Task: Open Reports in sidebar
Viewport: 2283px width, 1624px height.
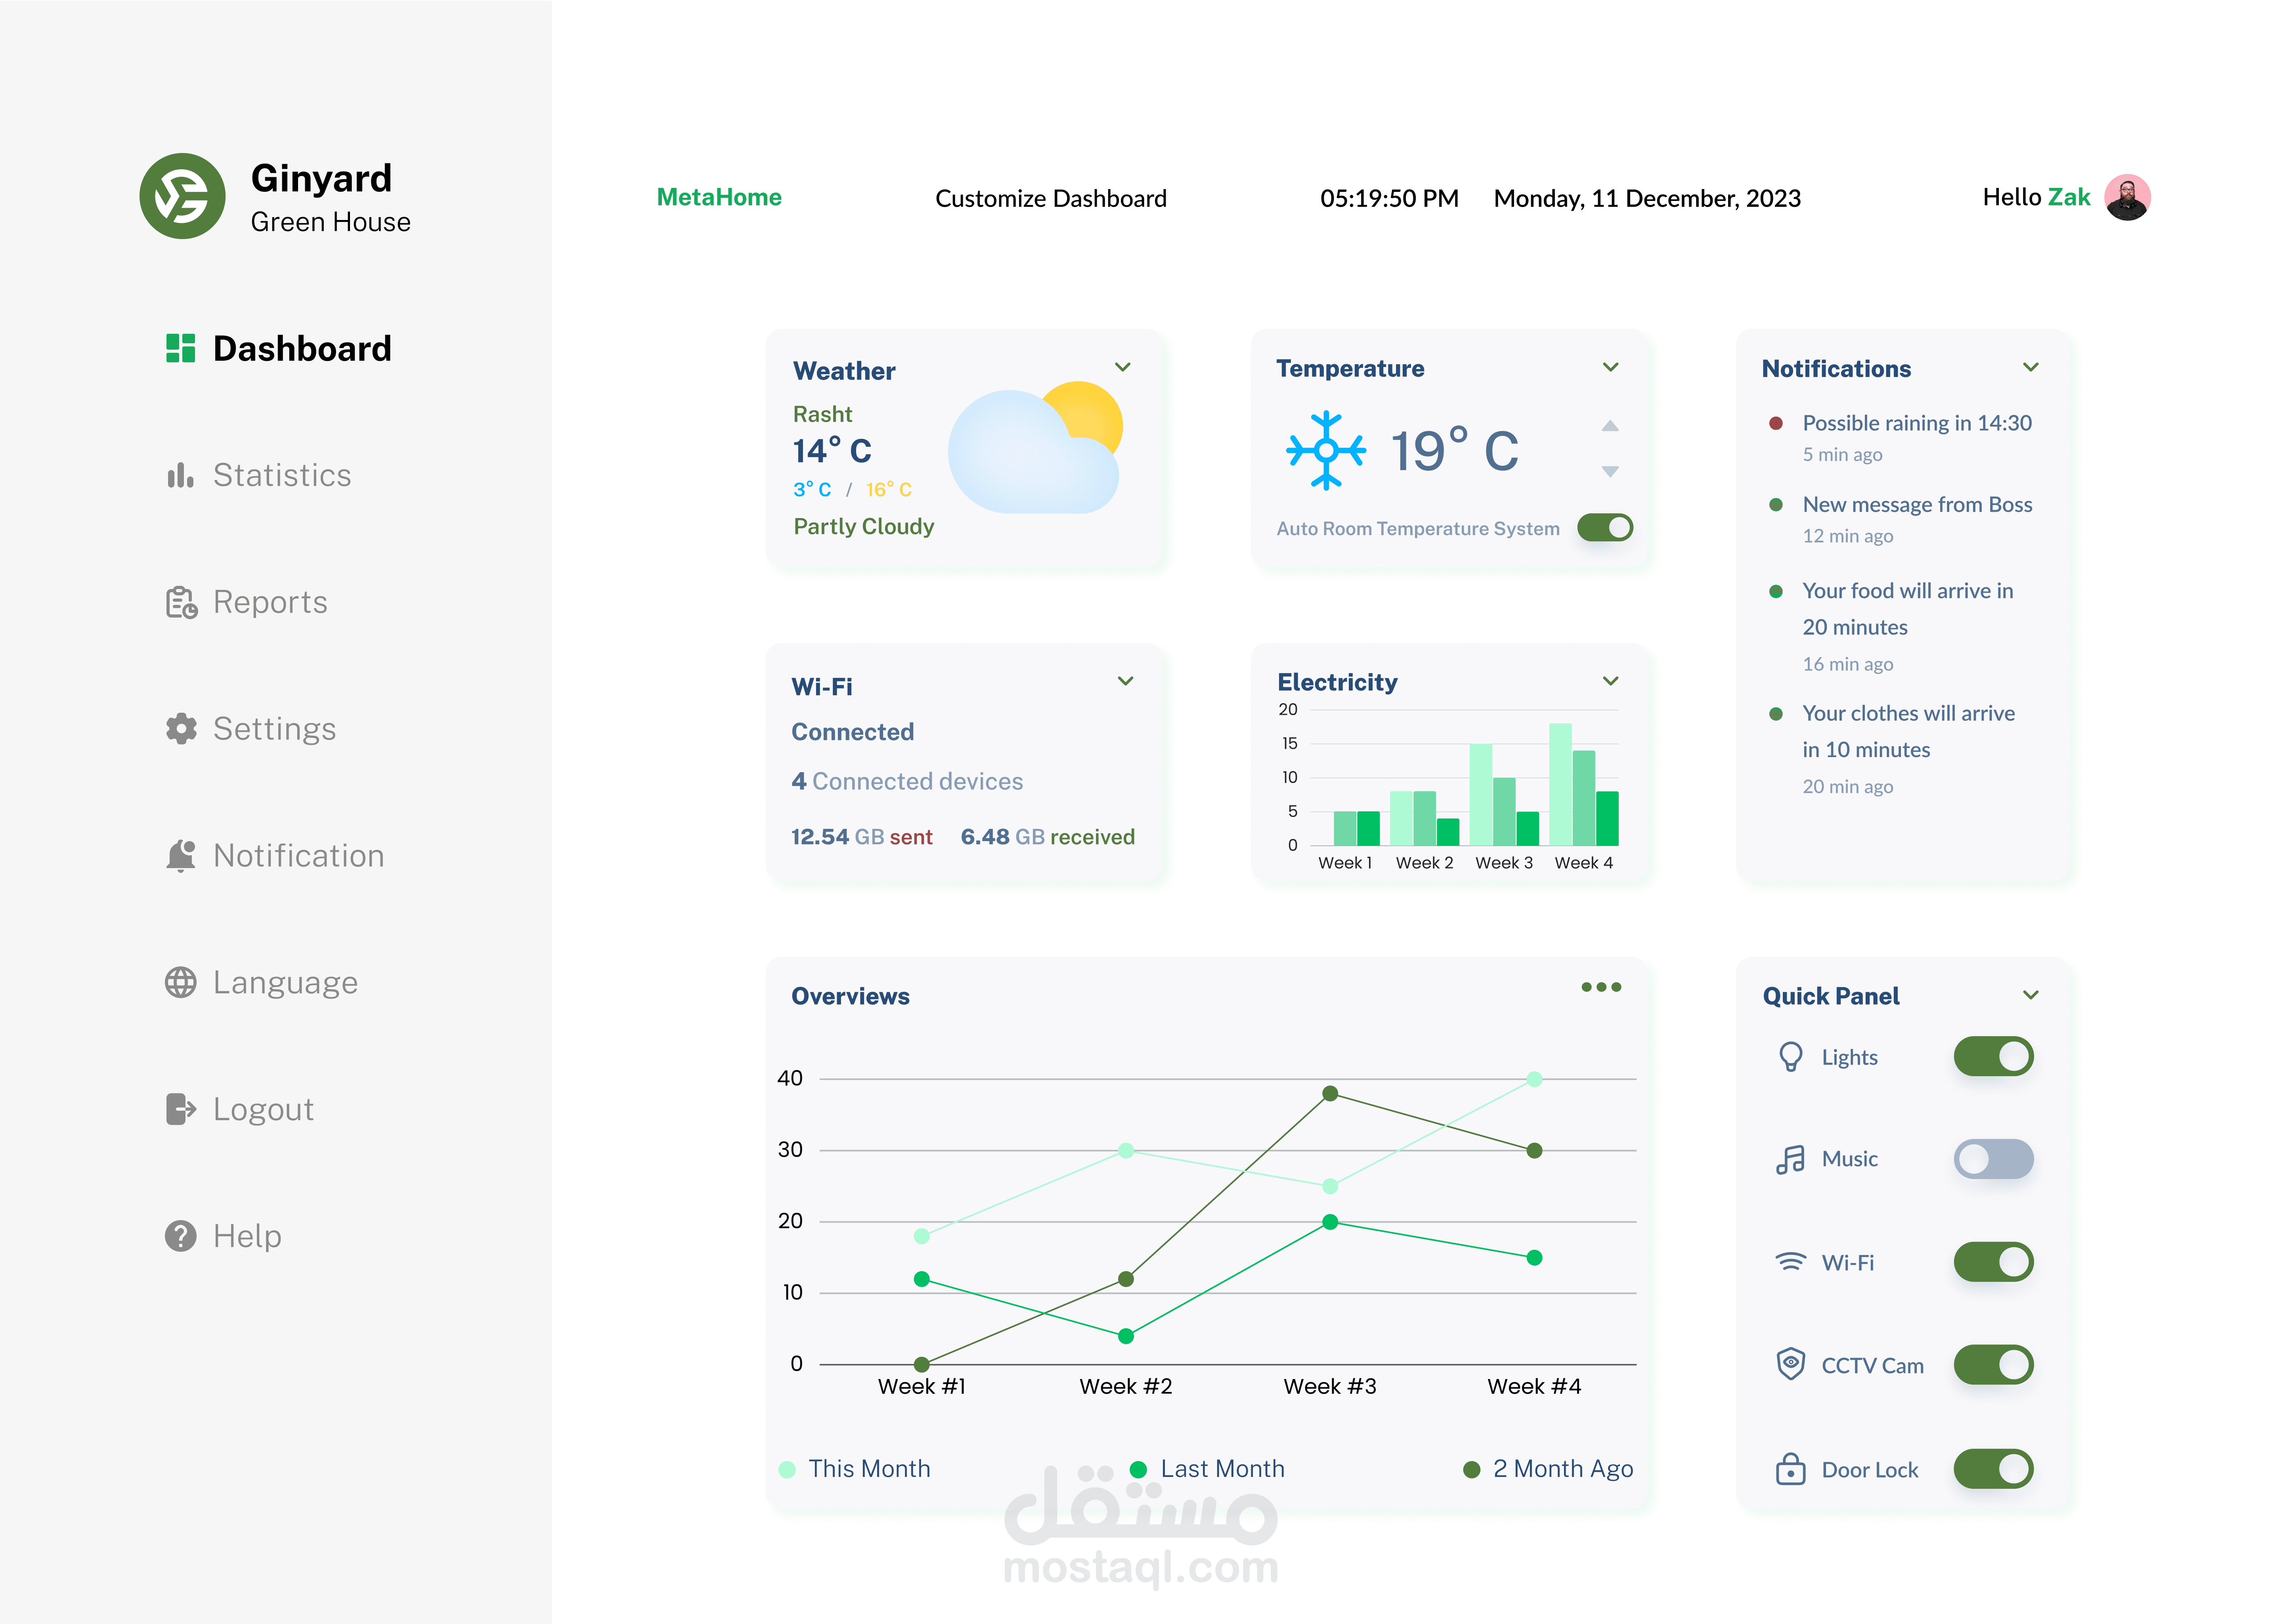Action: pos(246,602)
